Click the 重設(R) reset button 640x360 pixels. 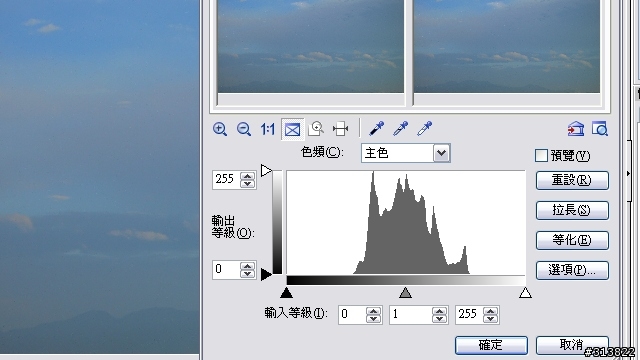[572, 180]
